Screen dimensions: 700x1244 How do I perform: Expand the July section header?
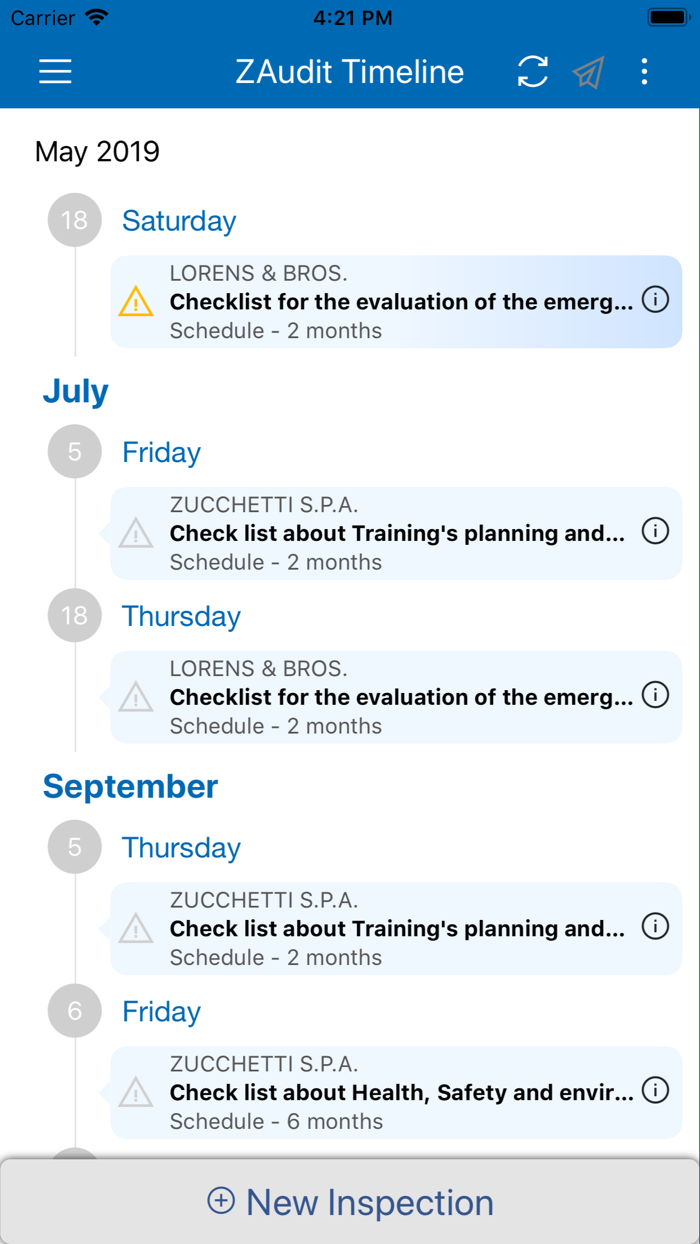click(75, 392)
